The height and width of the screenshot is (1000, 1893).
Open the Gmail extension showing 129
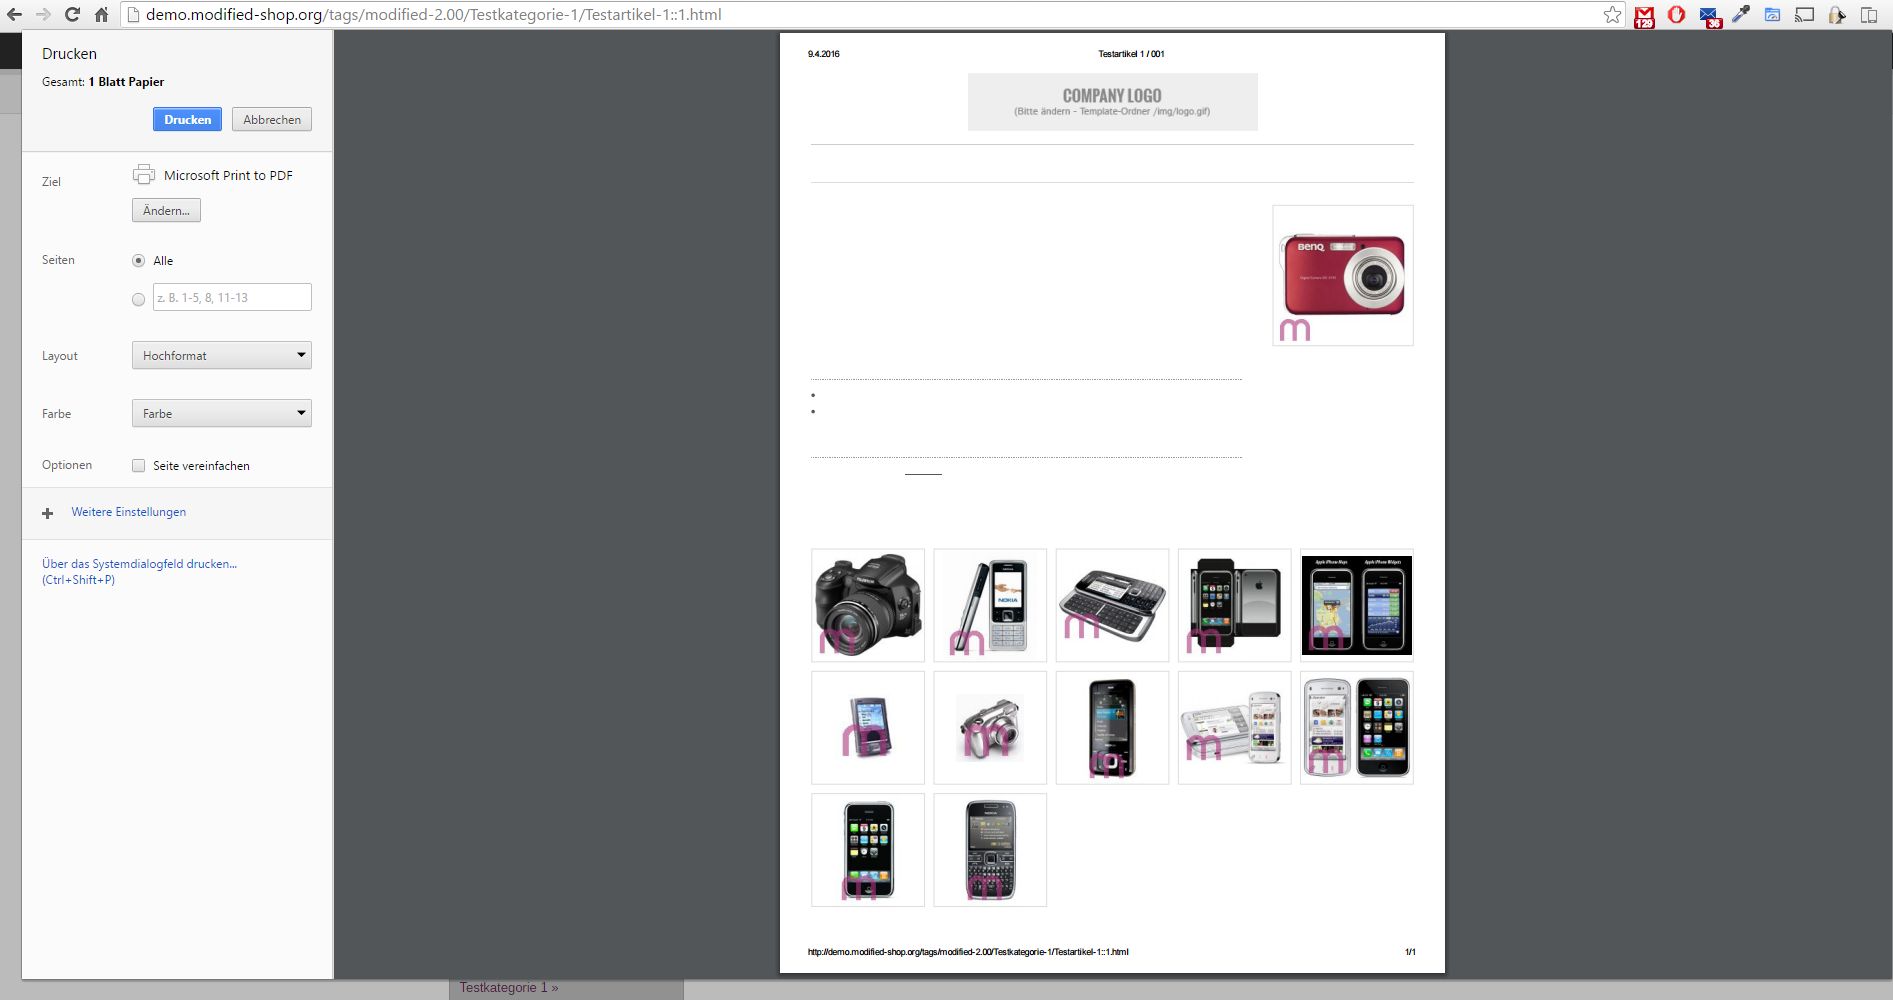tap(1644, 16)
